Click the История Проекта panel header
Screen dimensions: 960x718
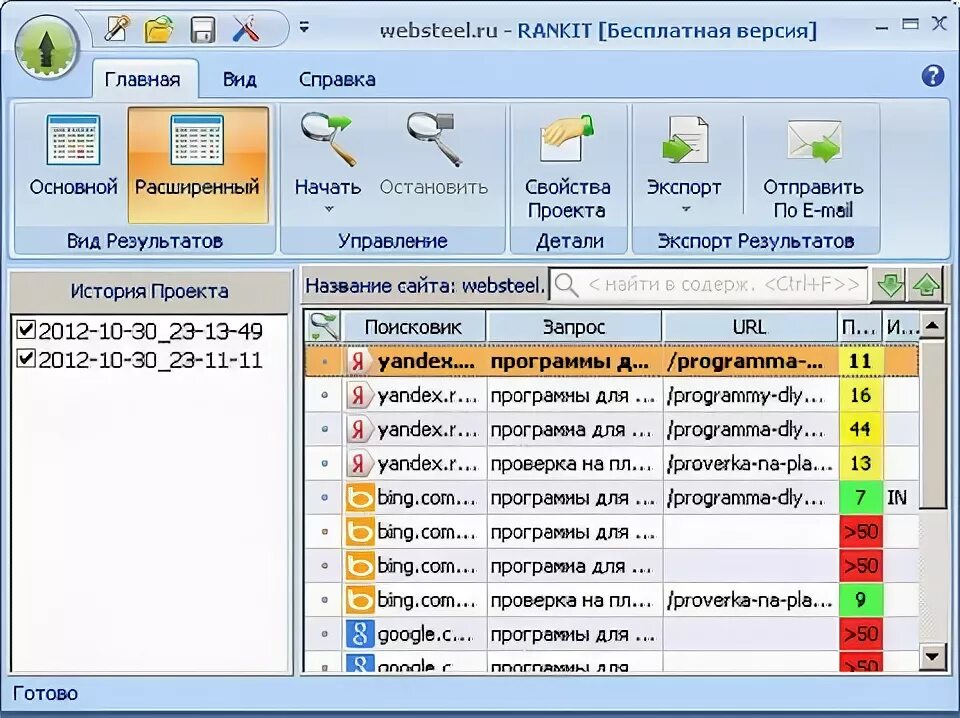tap(150, 291)
